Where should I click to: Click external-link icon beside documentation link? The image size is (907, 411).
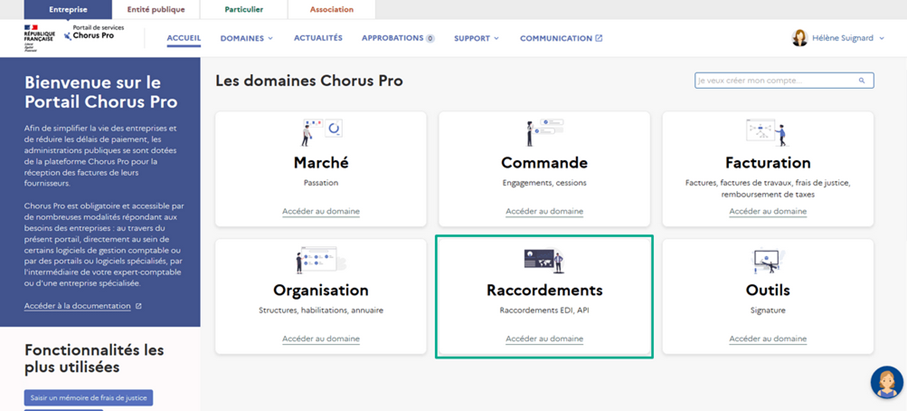click(138, 306)
